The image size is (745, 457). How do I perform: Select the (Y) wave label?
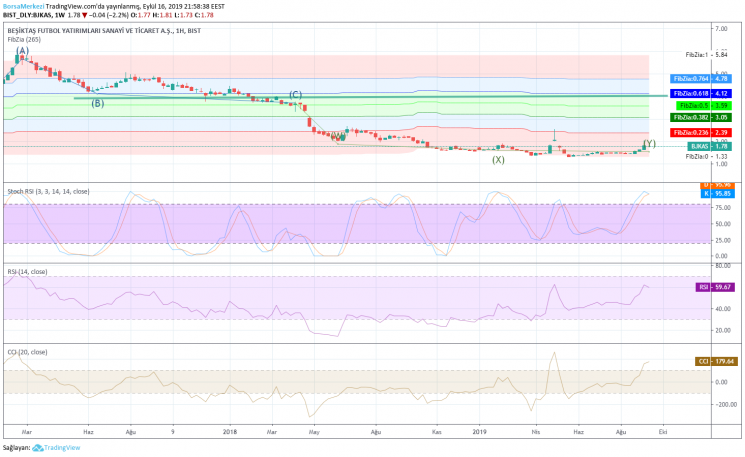click(x=649, y=143)
